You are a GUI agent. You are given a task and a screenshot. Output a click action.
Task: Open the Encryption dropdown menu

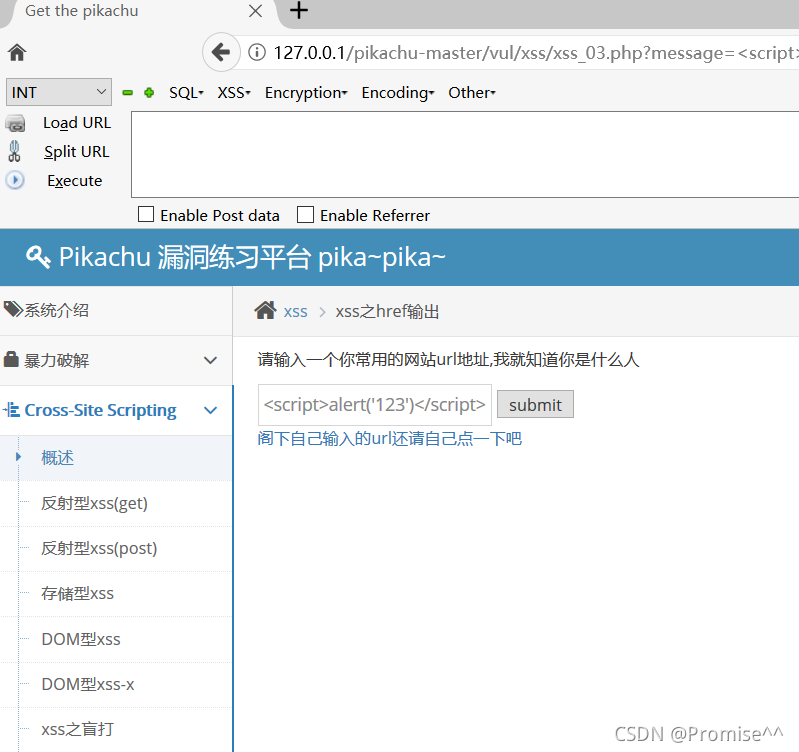306,93
